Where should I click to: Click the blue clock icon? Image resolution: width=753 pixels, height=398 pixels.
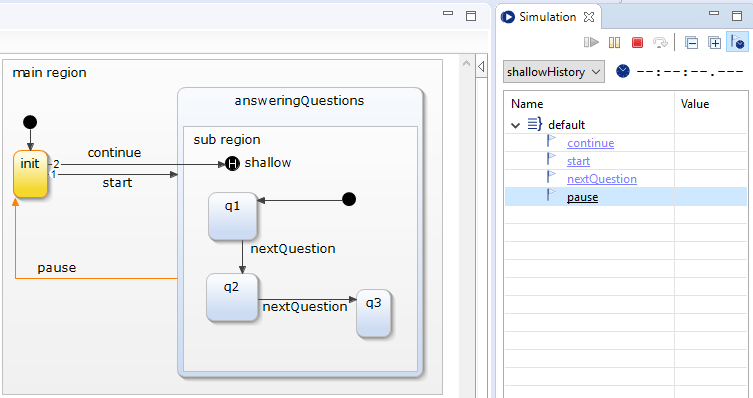click(623, 72)
